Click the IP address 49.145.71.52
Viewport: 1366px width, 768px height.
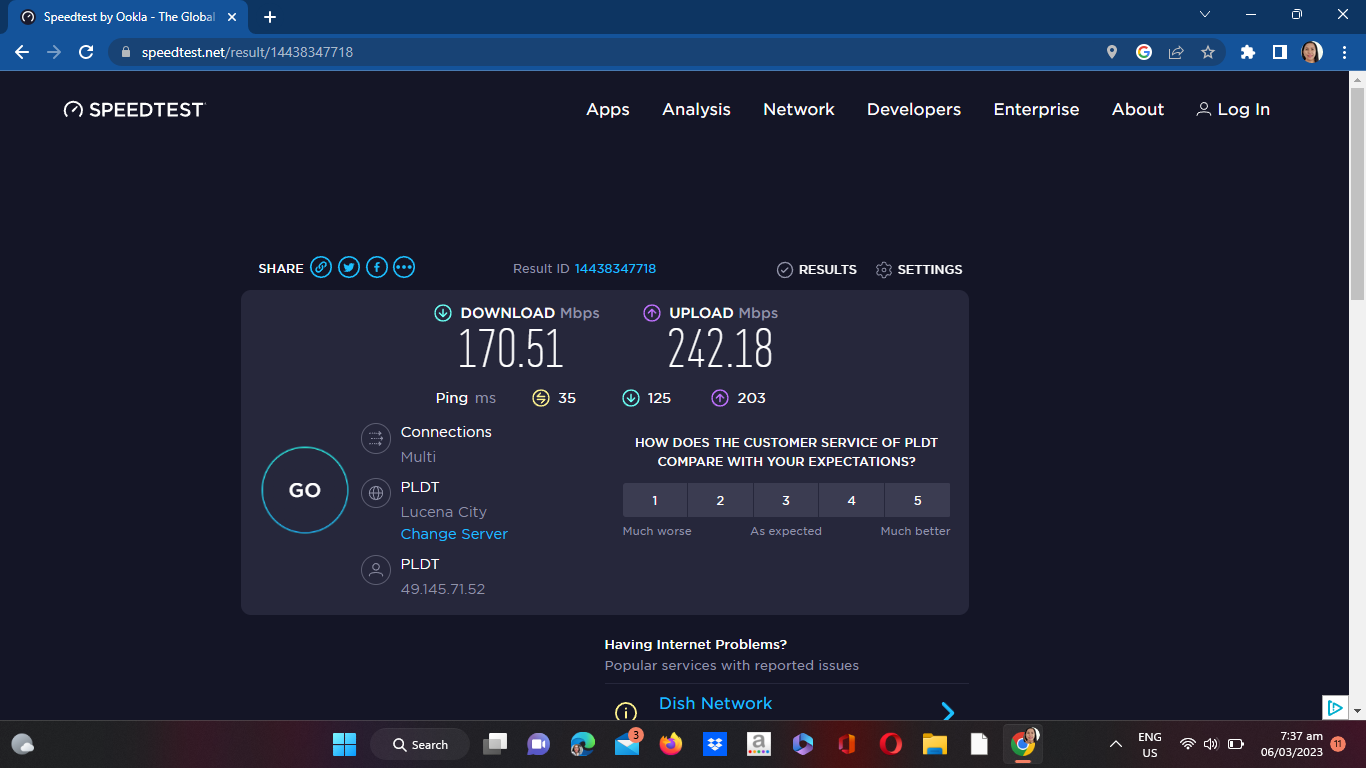[443, 589]
